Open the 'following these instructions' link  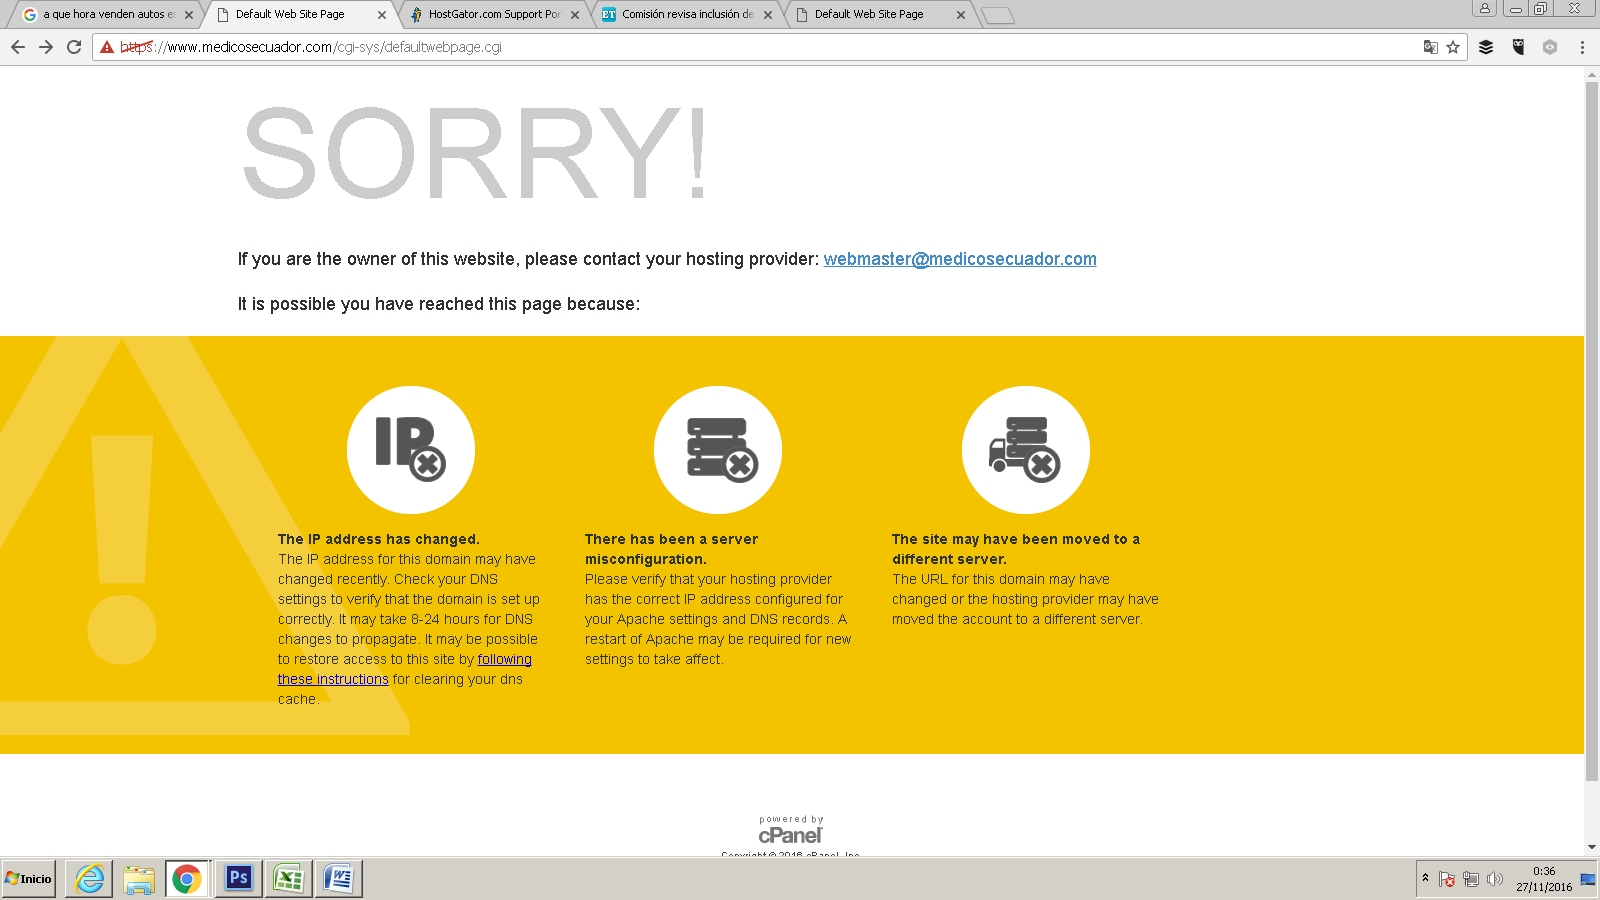(x=405, y=669)
